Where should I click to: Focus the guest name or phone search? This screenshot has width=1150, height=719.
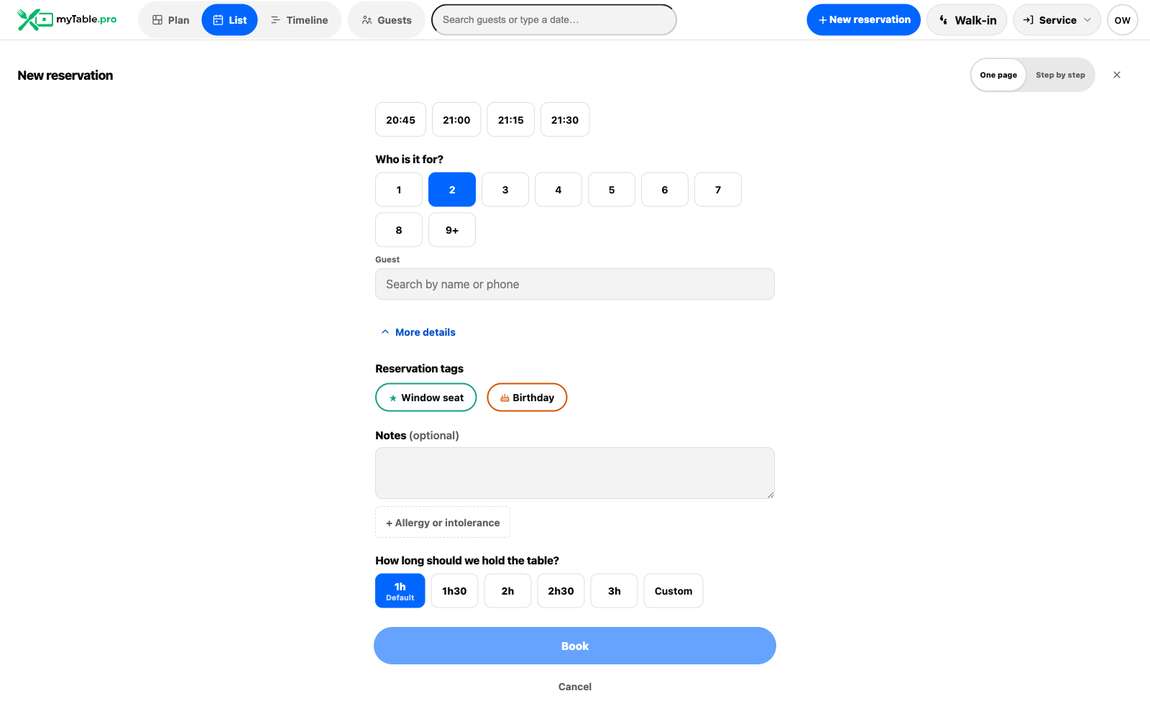coord(575,284)
